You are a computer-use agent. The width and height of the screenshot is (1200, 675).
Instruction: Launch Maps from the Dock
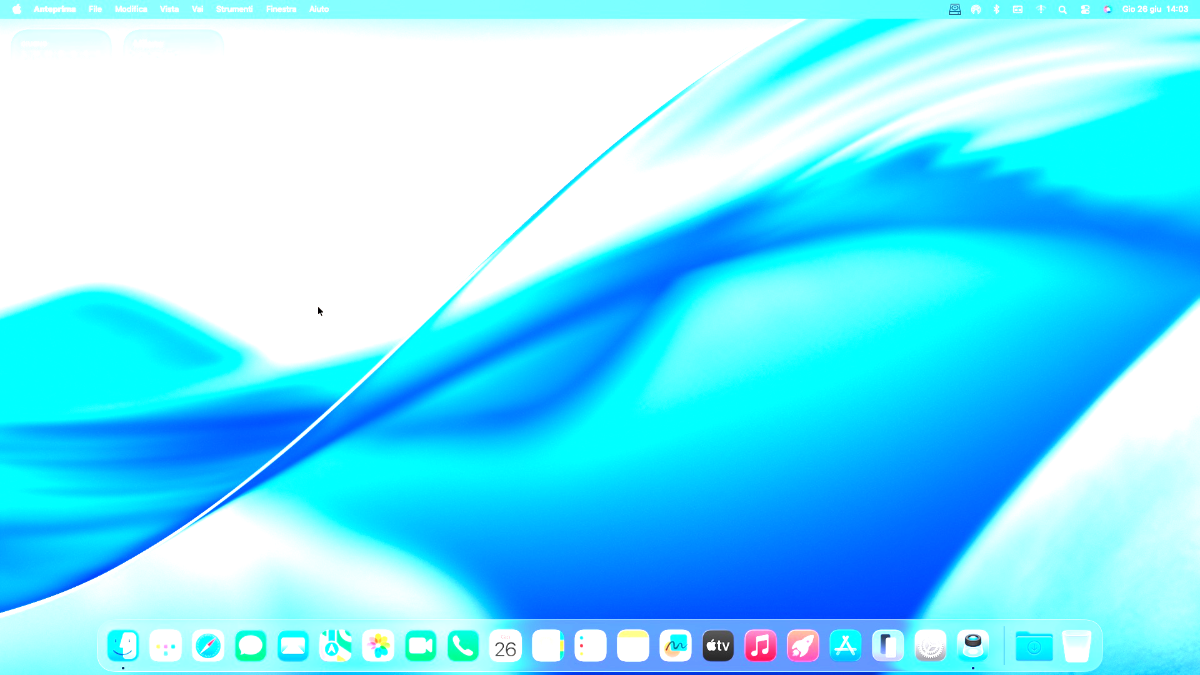pyautogui.click(x=336, y=646)
